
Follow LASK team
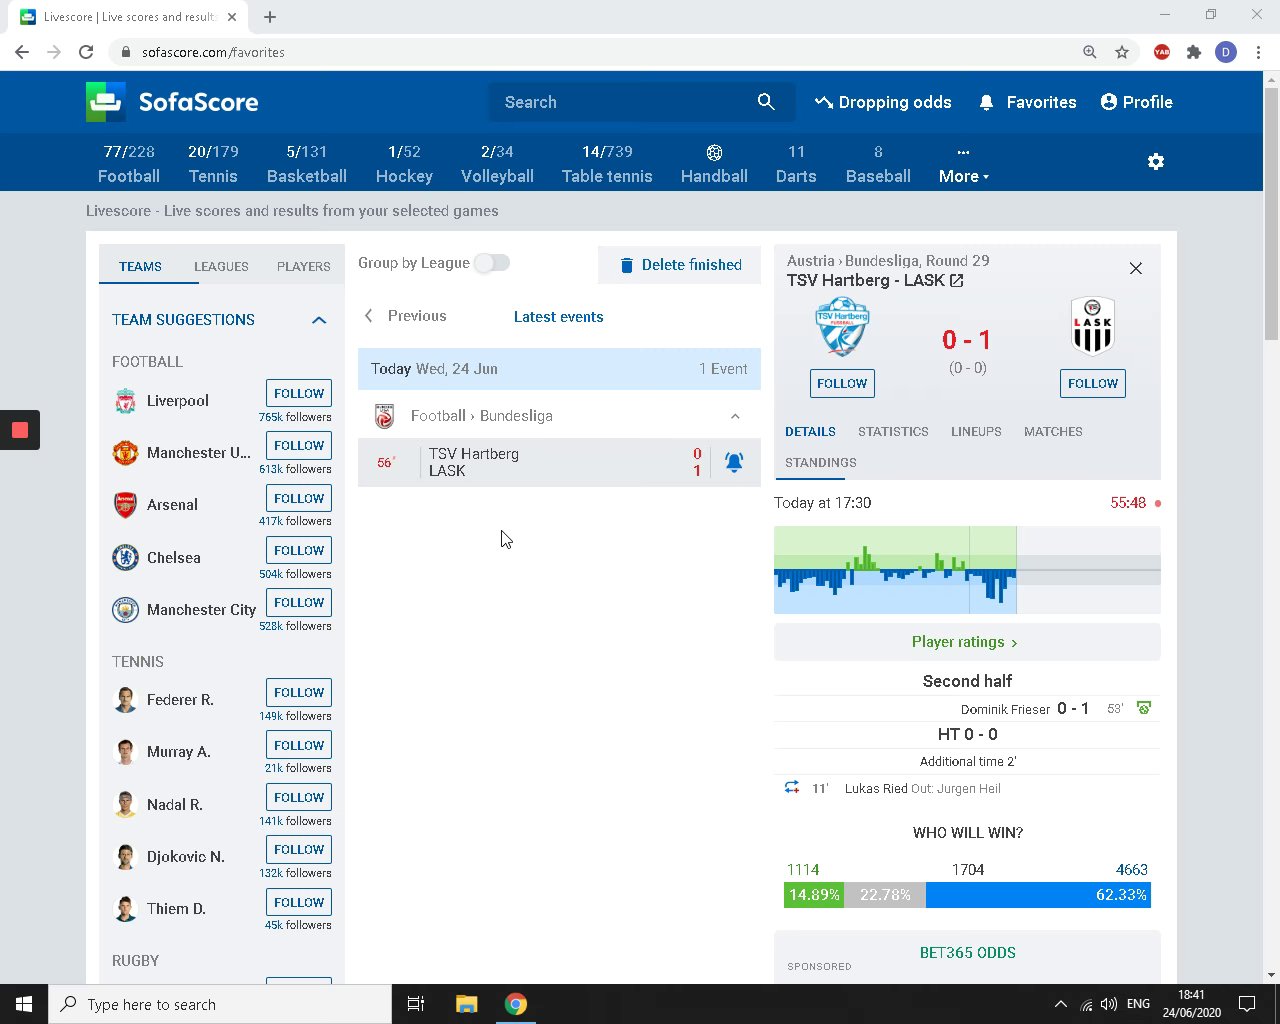click(x=1093, y=383)
